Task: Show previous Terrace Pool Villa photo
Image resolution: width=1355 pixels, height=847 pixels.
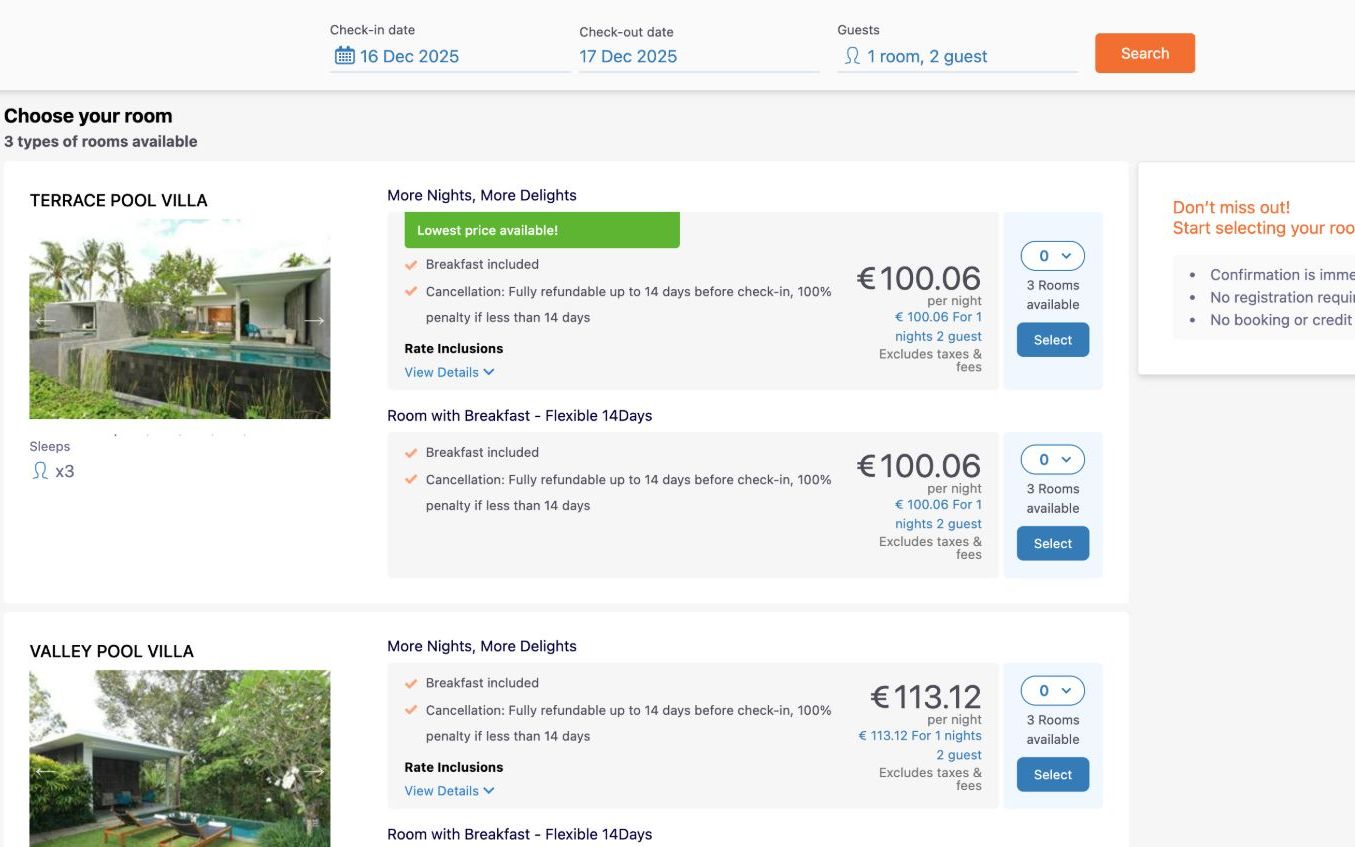Action: pyautogui.click(x=45, y=321)
